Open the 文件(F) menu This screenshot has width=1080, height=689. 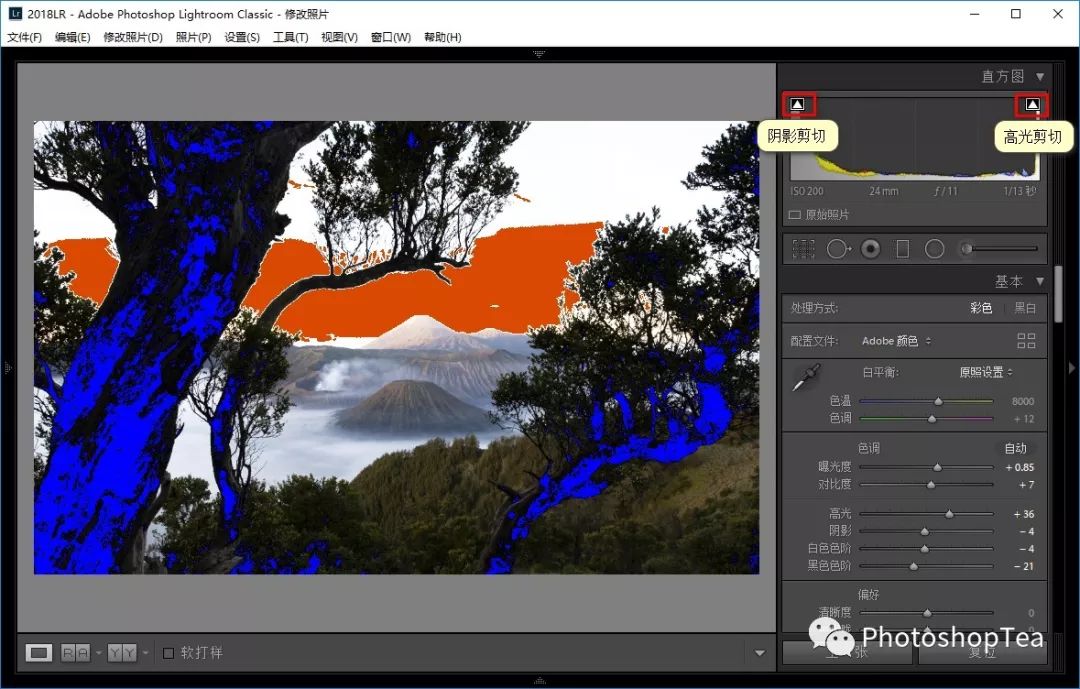(x=25, y=37)
